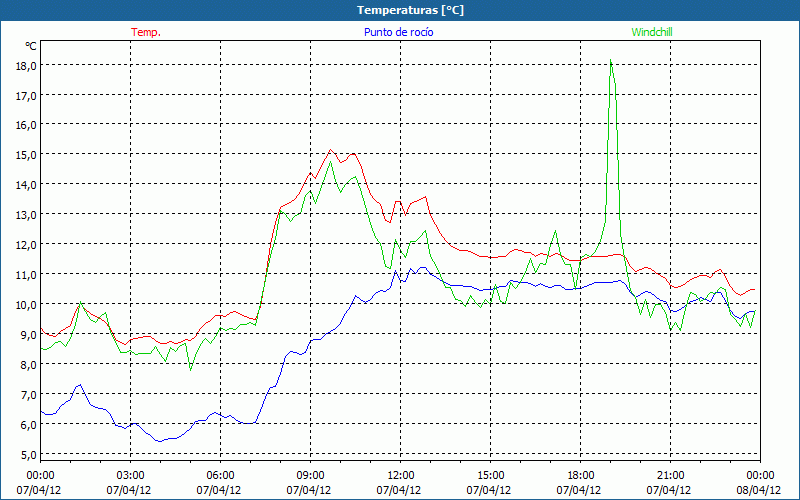
Task: Click the '12,0' y-axis value
Action: pyautogui.click(x=26, y=245)
